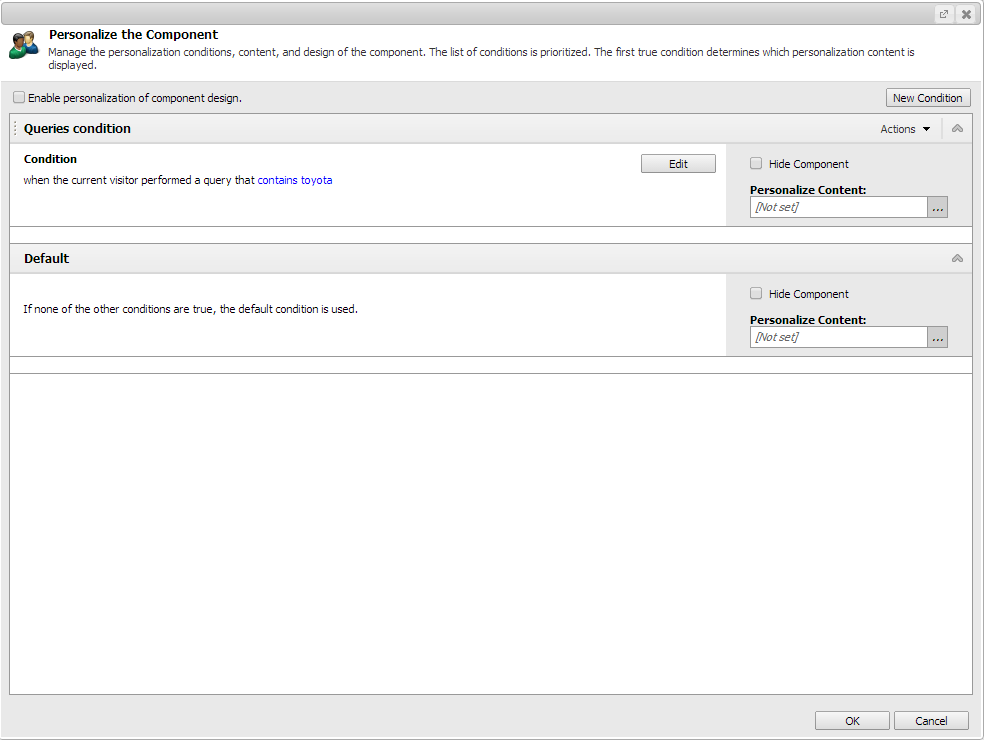This screenshot has width=984, height=740.
Task: Enable personalization of component design
Action: [x=19, y=97]
